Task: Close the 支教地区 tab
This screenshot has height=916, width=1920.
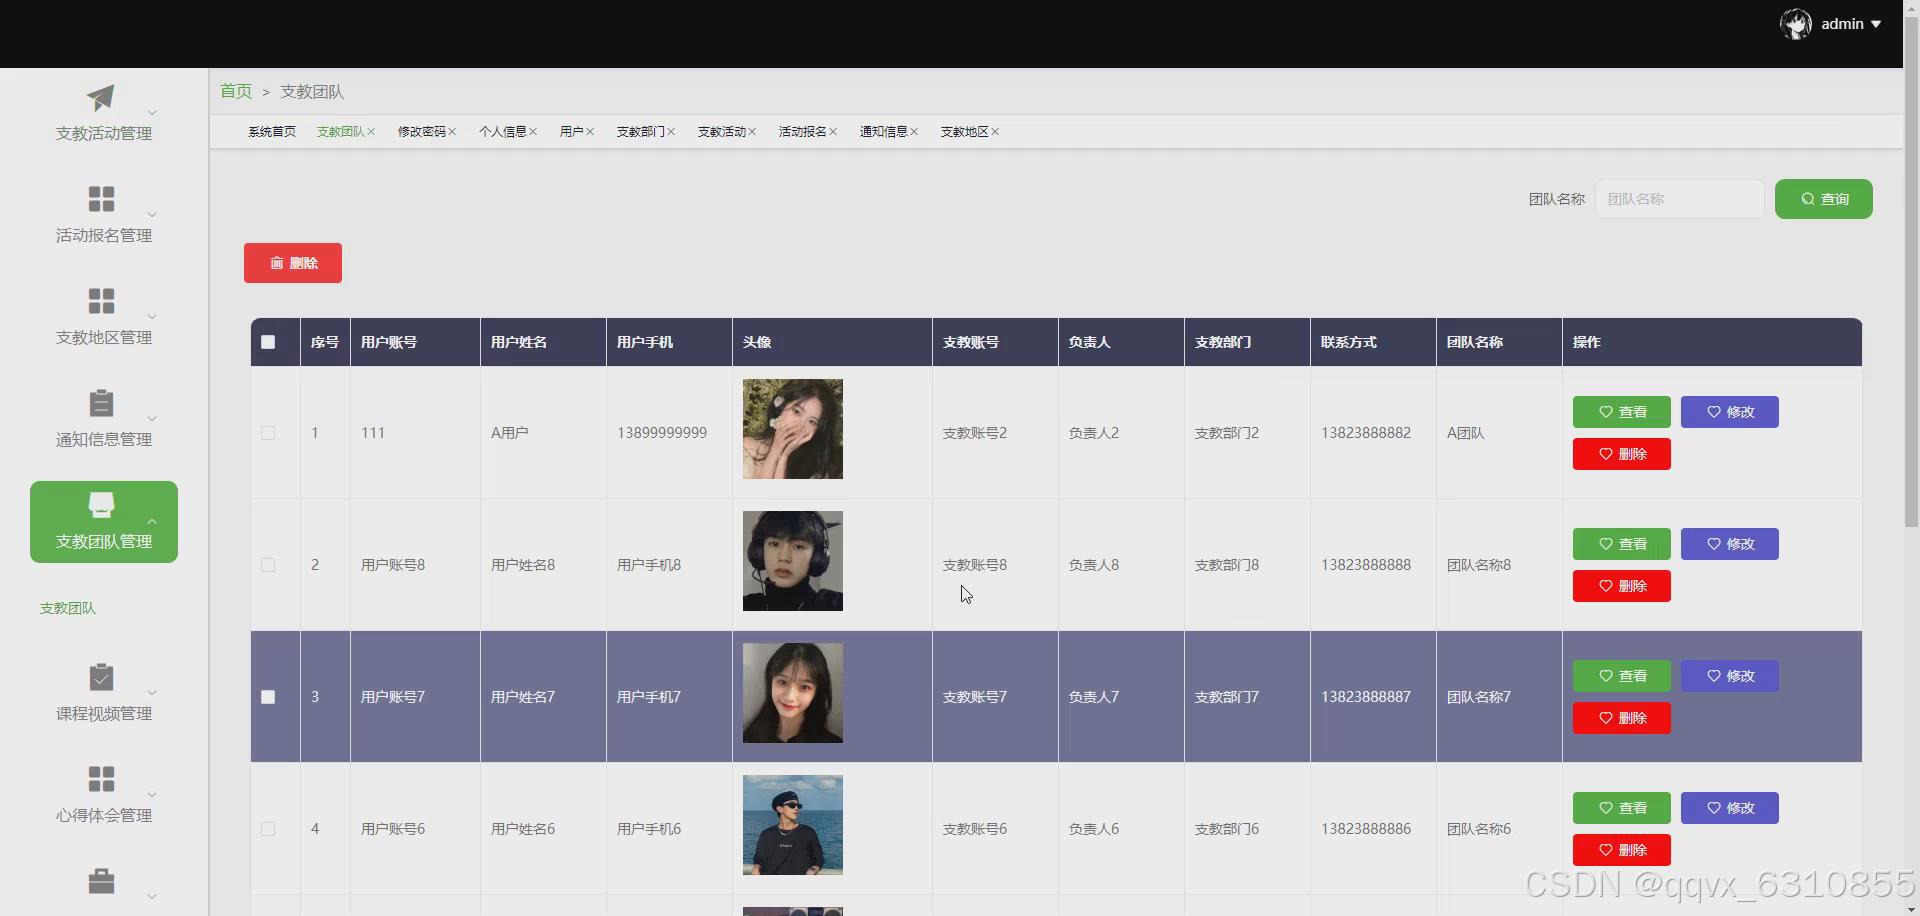Action: (995, 132)
